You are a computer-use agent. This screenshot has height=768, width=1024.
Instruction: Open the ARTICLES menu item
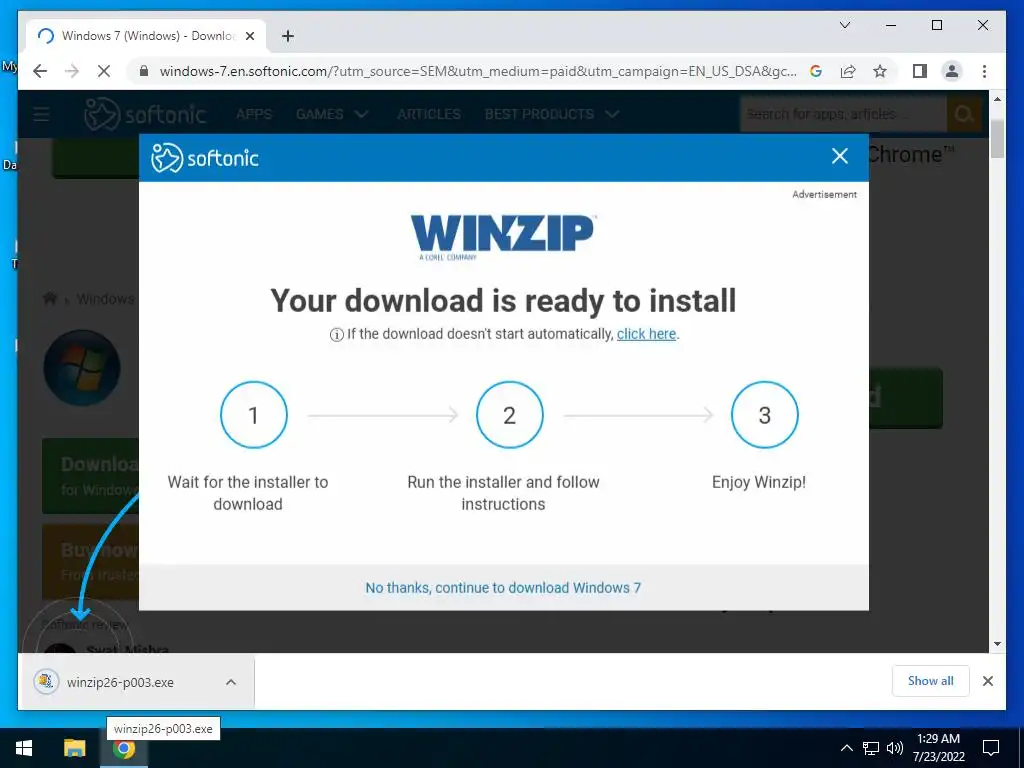[x=429, y=114]
